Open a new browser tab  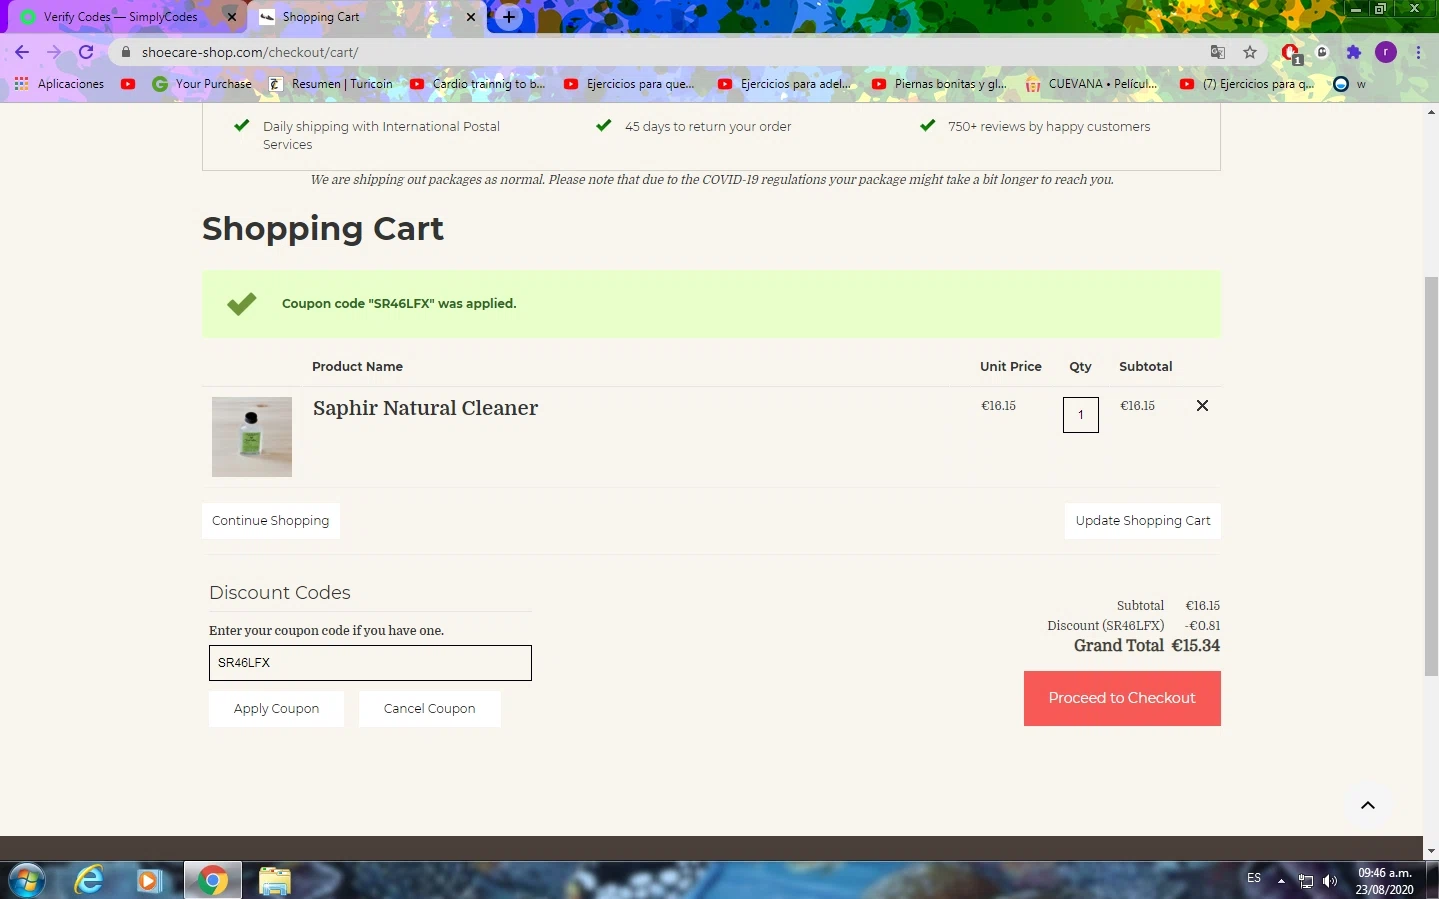(x=509, y=17)
